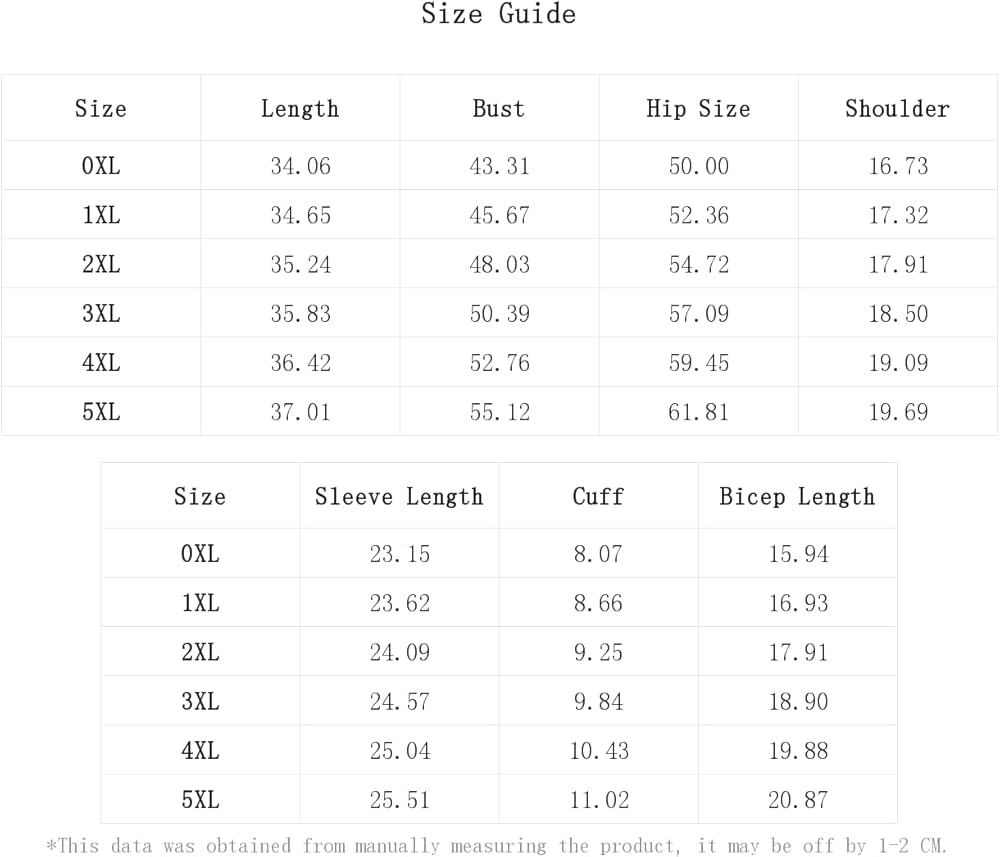The width and height of the screenshot is (1000, 857).
Task: Select the 3XL bust value 50.39
Action: tap(499, 314)
